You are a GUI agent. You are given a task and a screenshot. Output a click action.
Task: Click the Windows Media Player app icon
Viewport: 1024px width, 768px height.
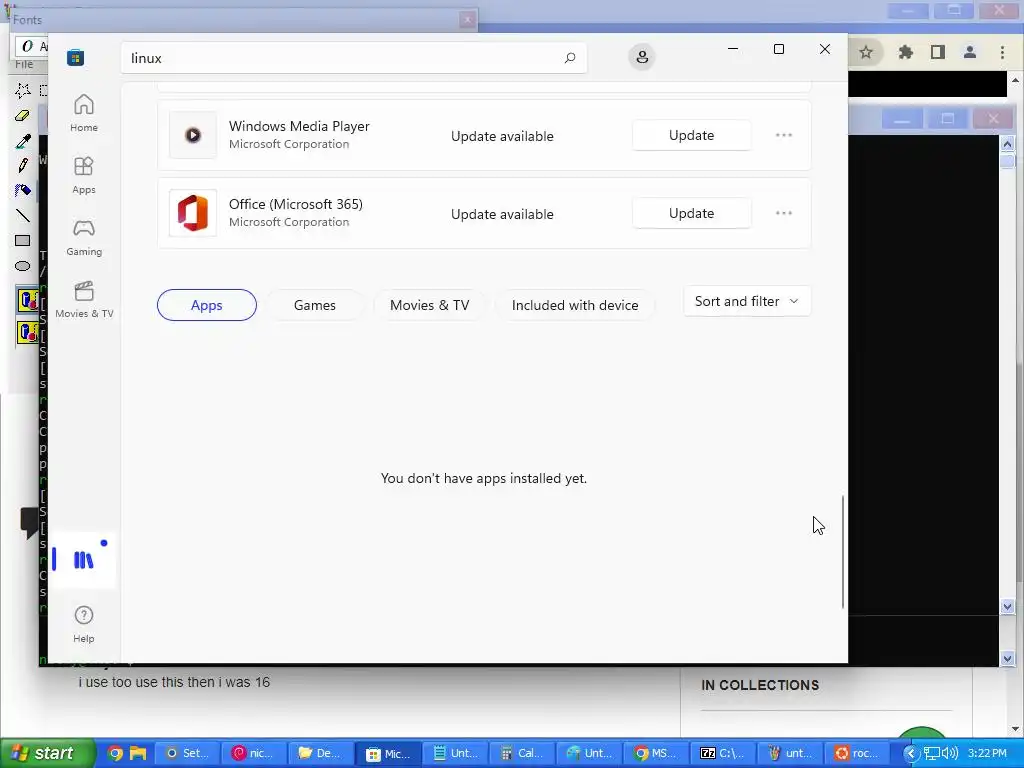pyautogui.click(x=193, y=135)
